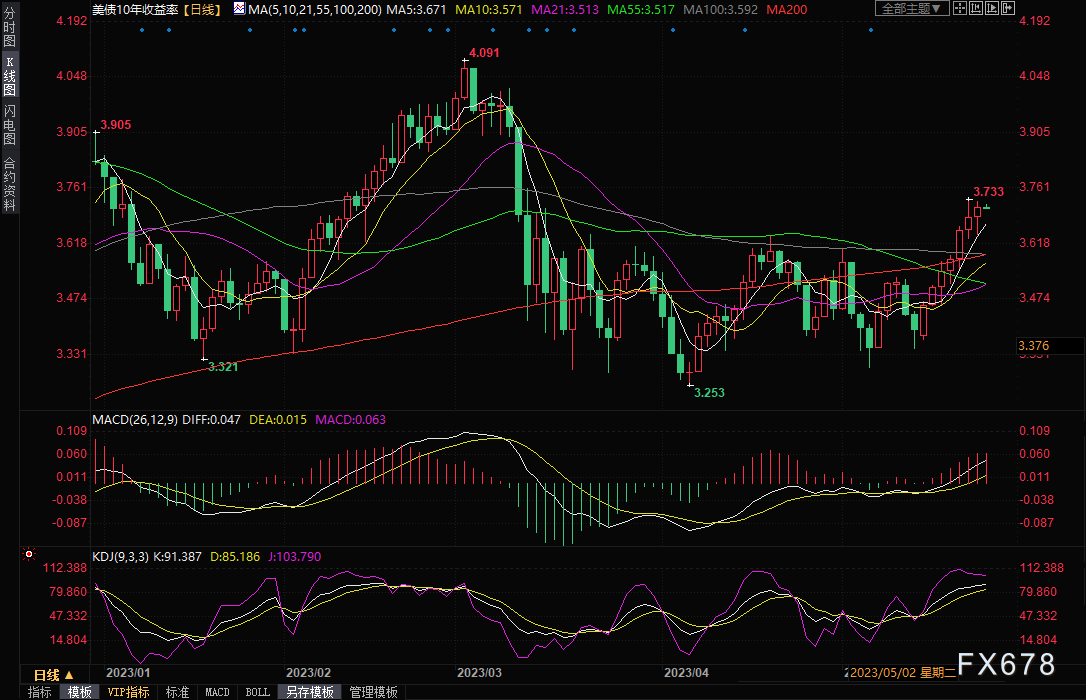The image size is (1086, 700).
Task: Click the 3.376 price label on right axis
Action: coord(1034,346)
